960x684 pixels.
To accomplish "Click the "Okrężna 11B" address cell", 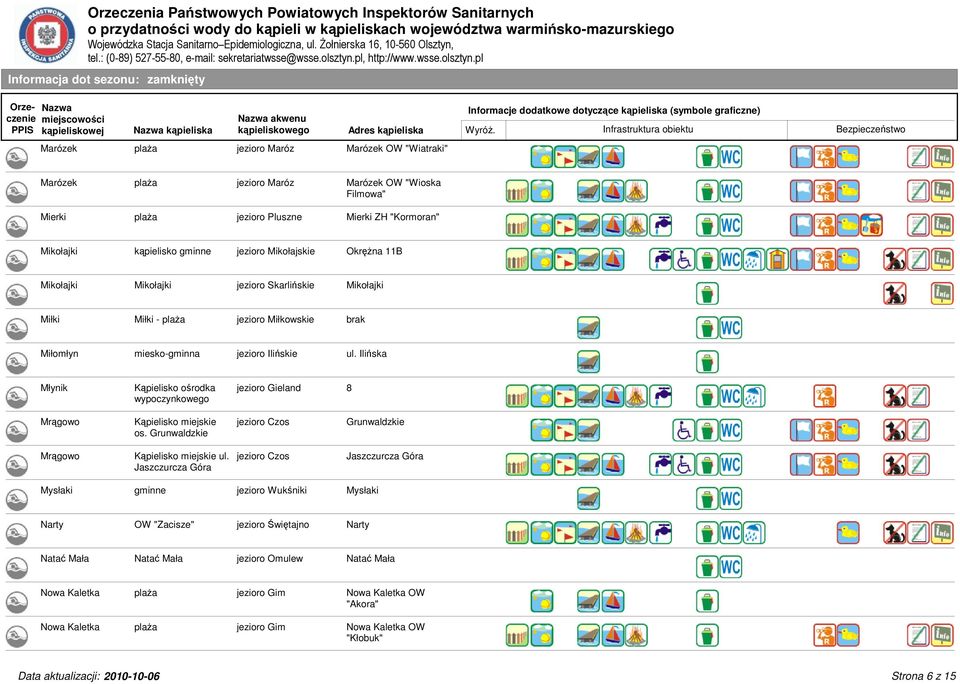I will 374,252.
